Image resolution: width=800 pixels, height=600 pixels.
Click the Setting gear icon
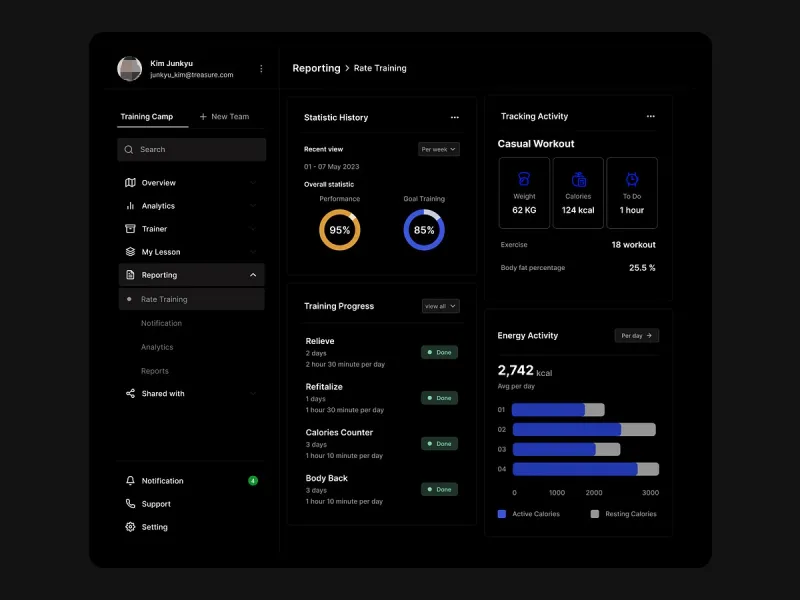tap(130, 527)
